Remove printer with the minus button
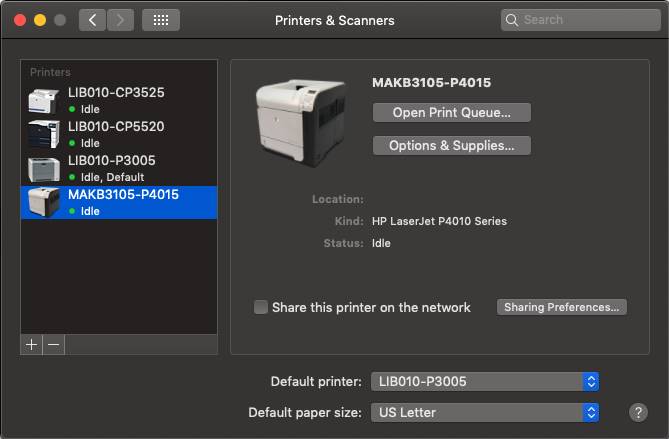 click(54, 344)
